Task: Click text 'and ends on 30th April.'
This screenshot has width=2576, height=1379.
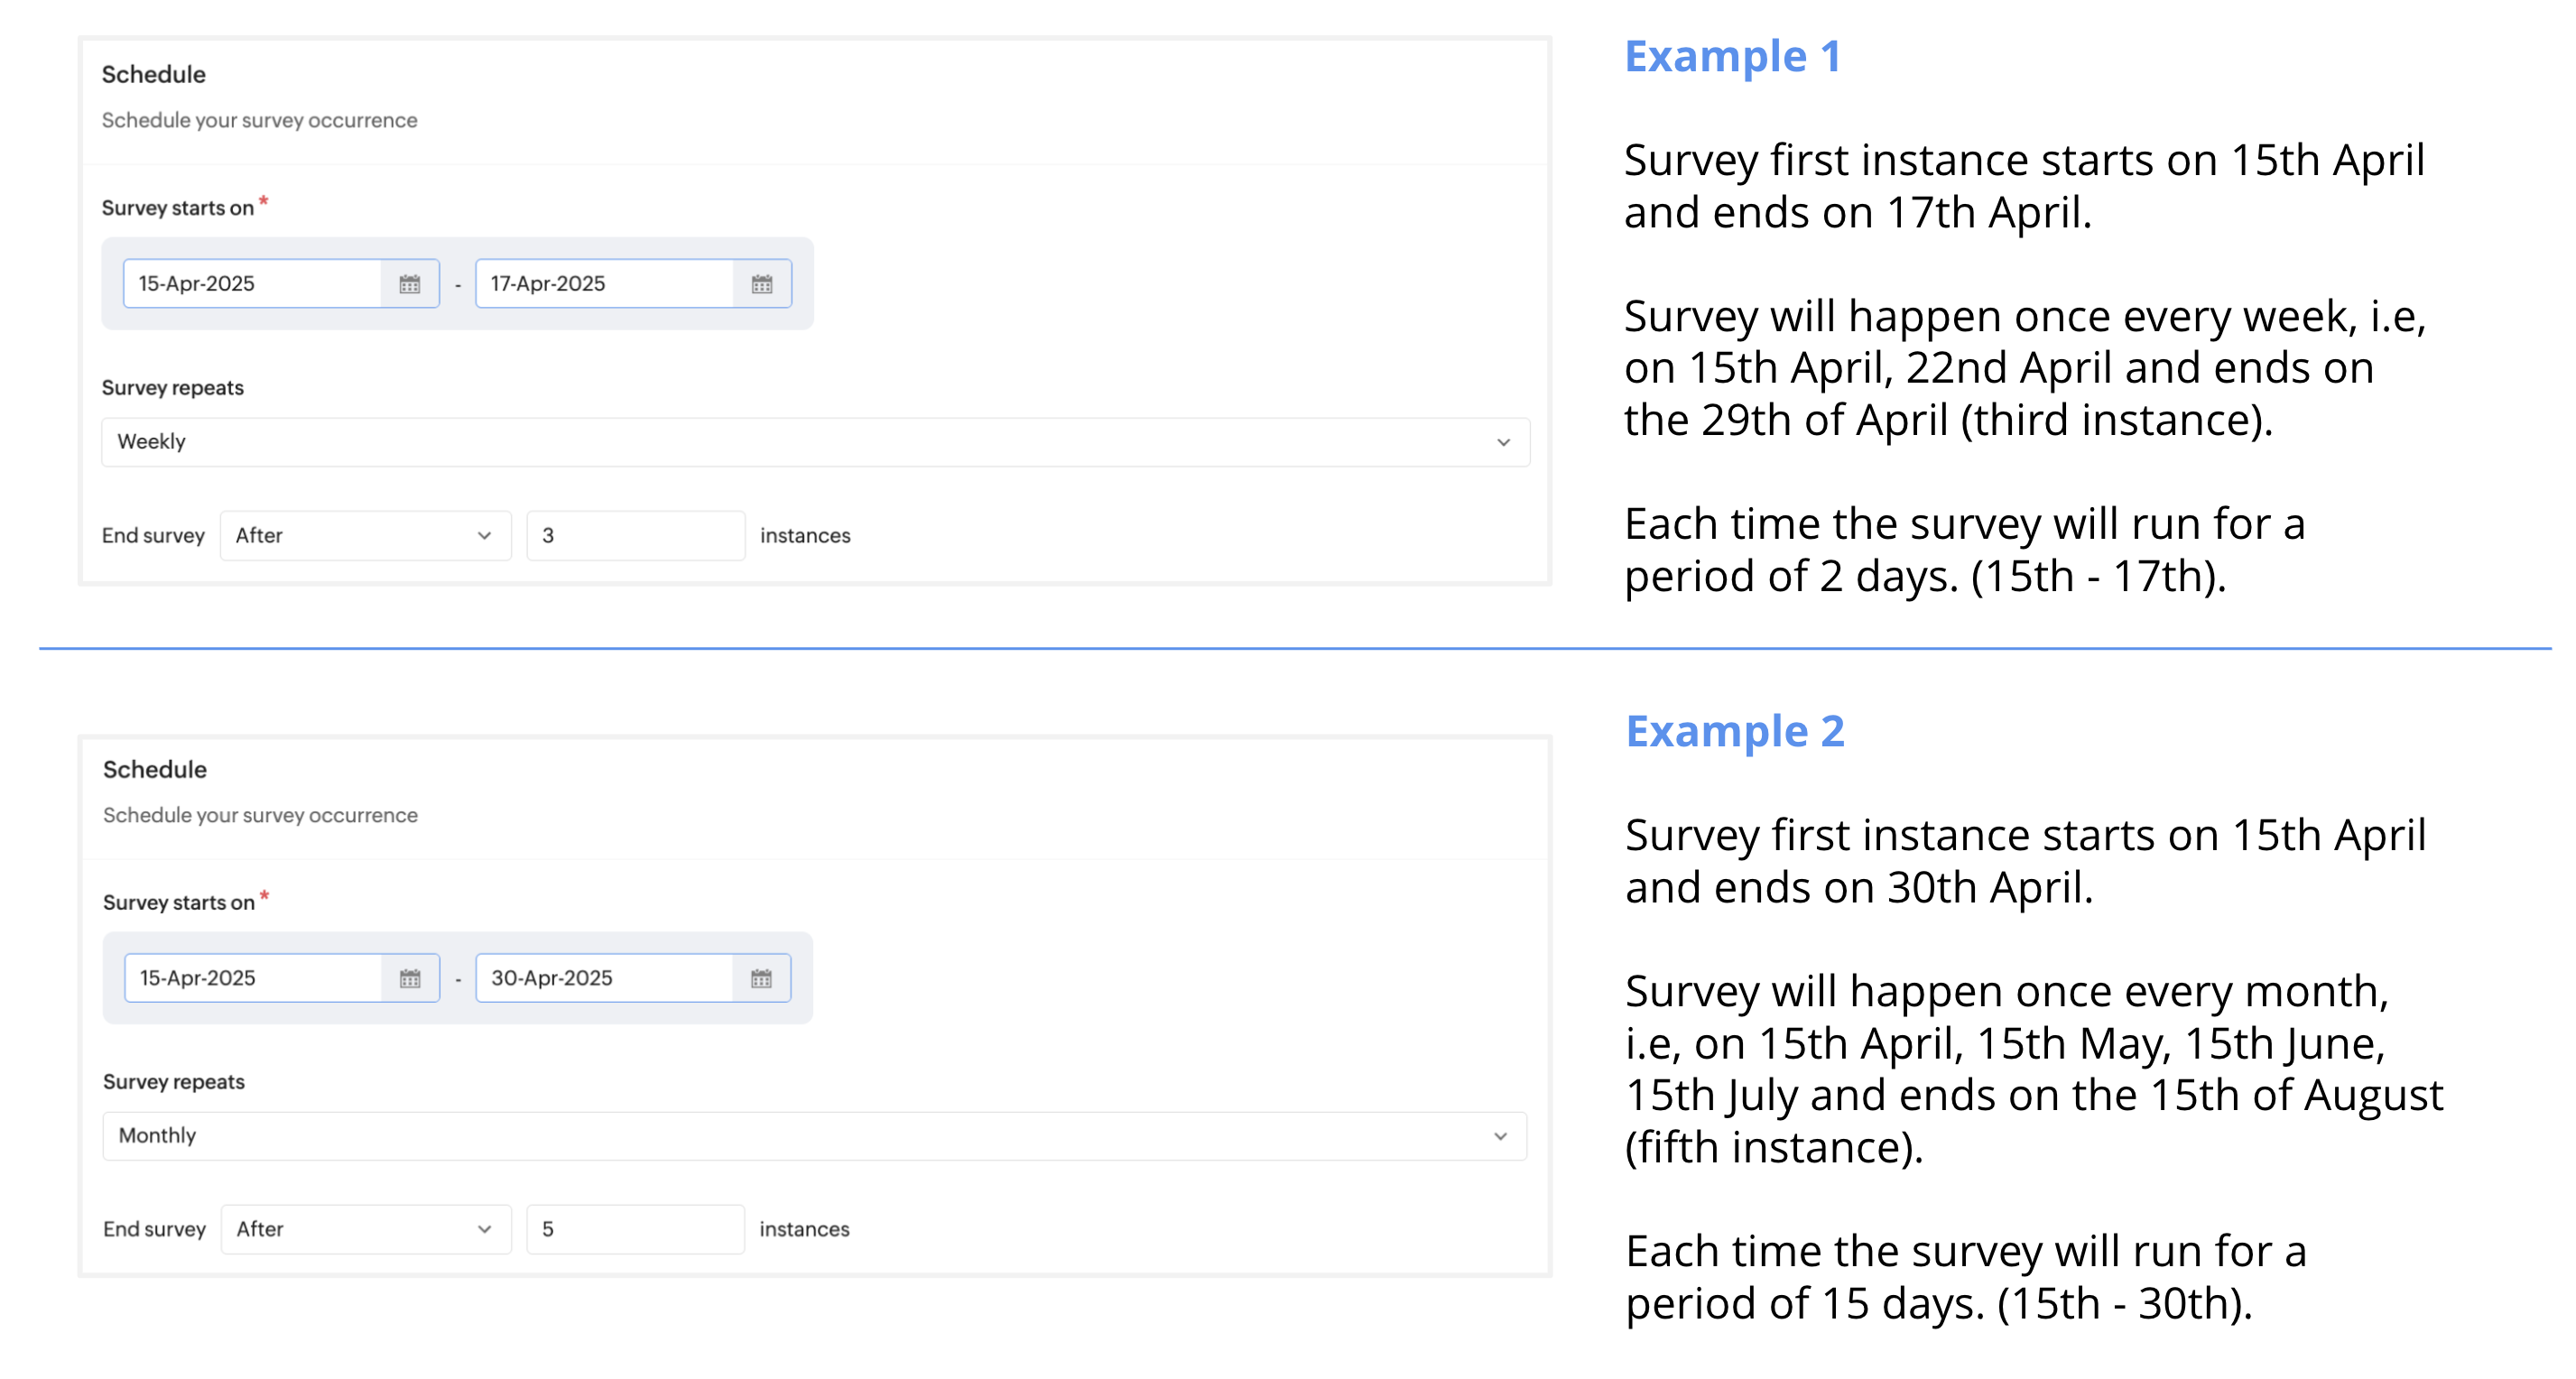Action: pos(1860,888)
